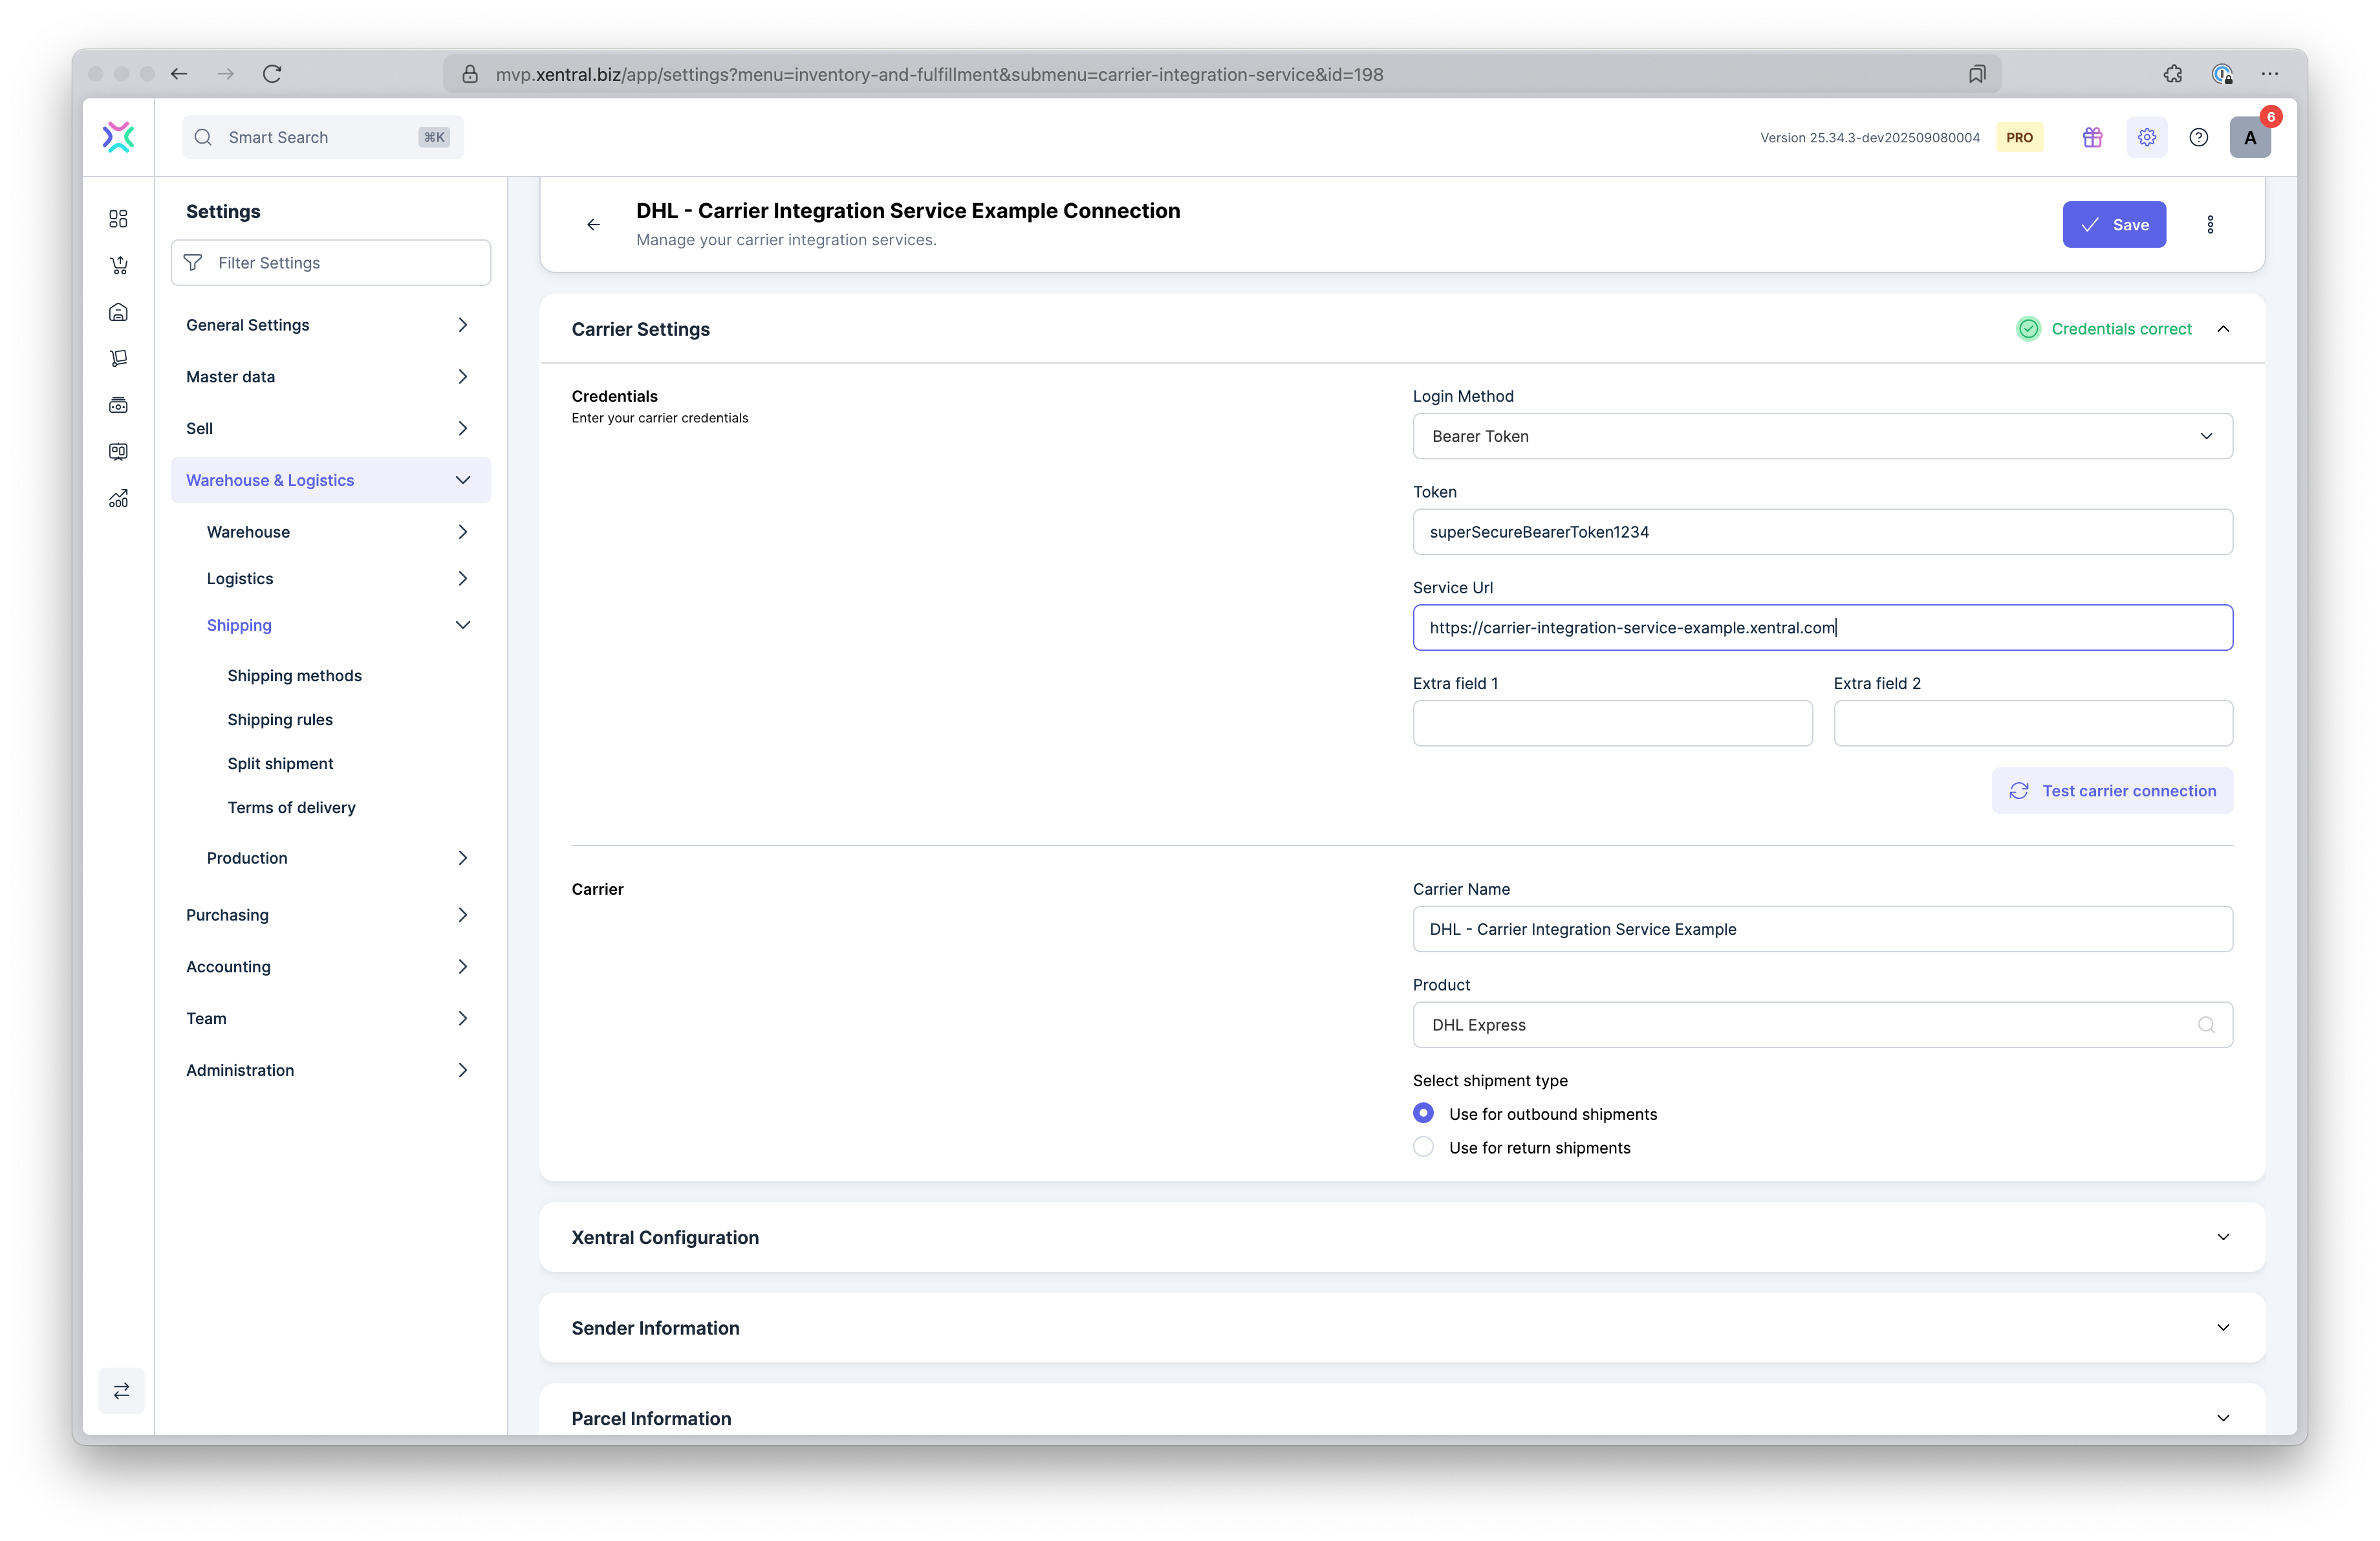Open the dashboard grid icon in sidebar
This screenshot has height=1541, width=2380.
point(118,218)
